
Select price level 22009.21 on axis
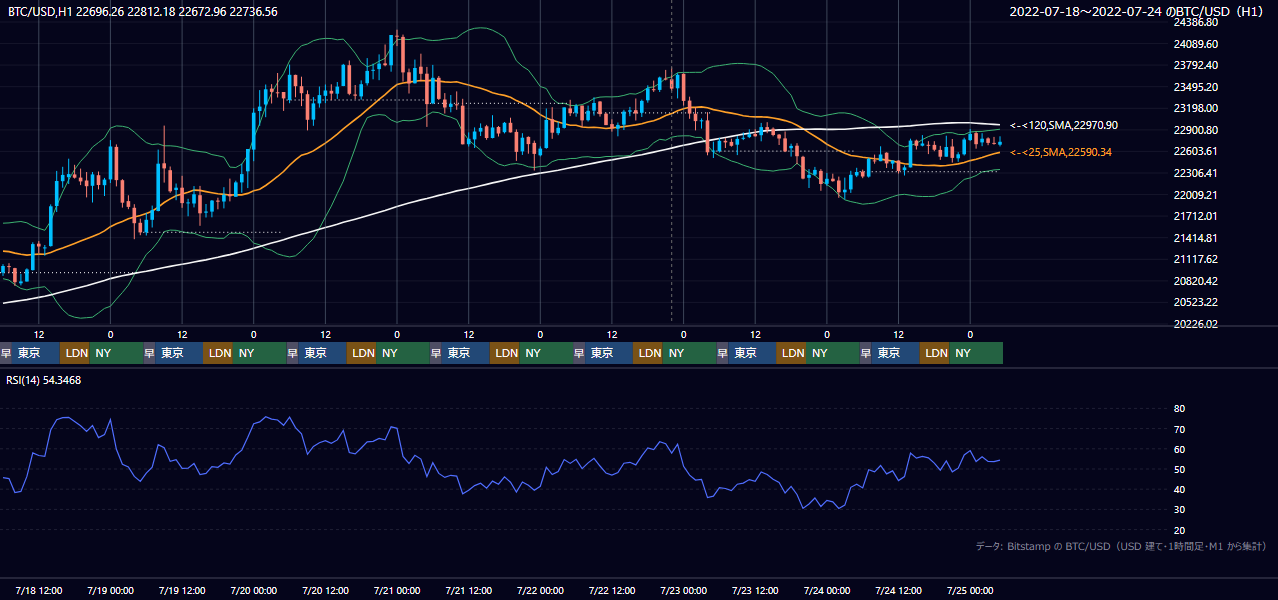coord(1196,194)
